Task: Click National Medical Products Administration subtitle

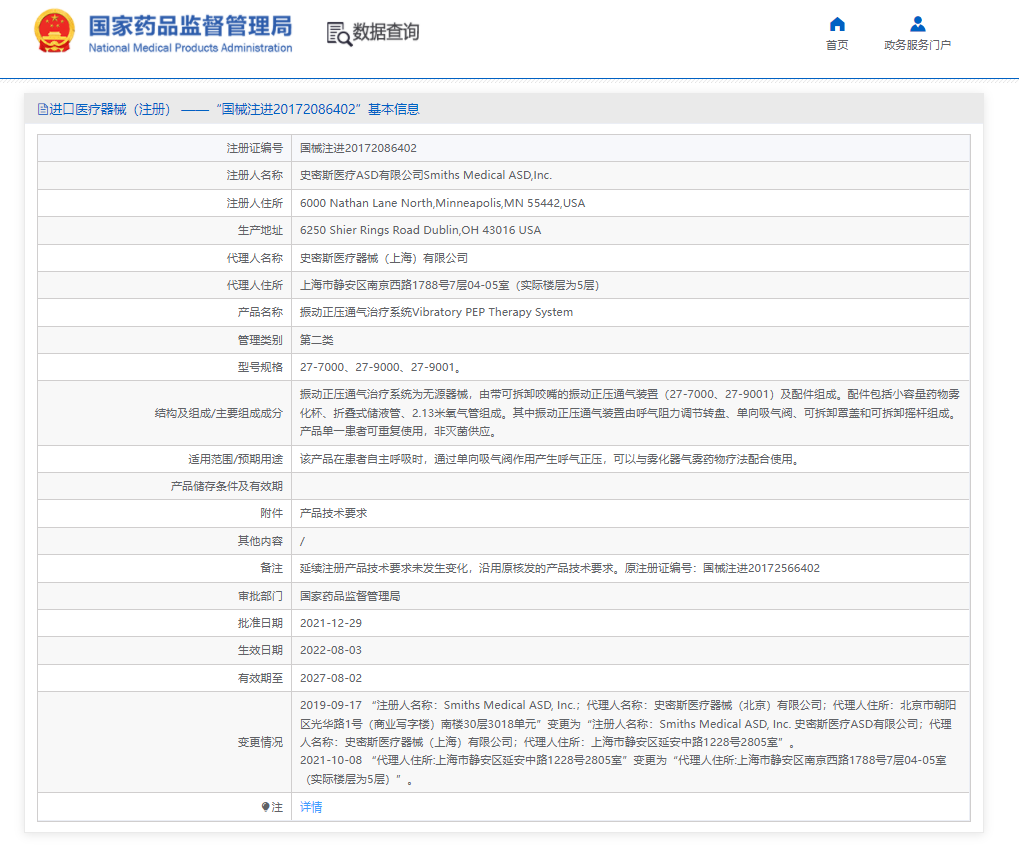Action: click(190, 48)
